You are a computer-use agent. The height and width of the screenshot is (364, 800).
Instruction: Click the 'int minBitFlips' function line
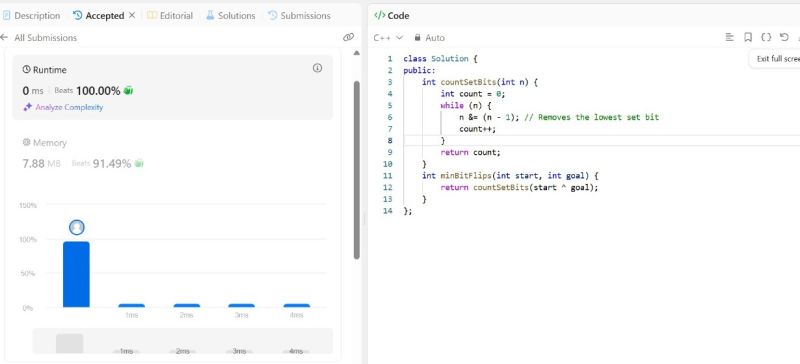[x=510, y=176]
